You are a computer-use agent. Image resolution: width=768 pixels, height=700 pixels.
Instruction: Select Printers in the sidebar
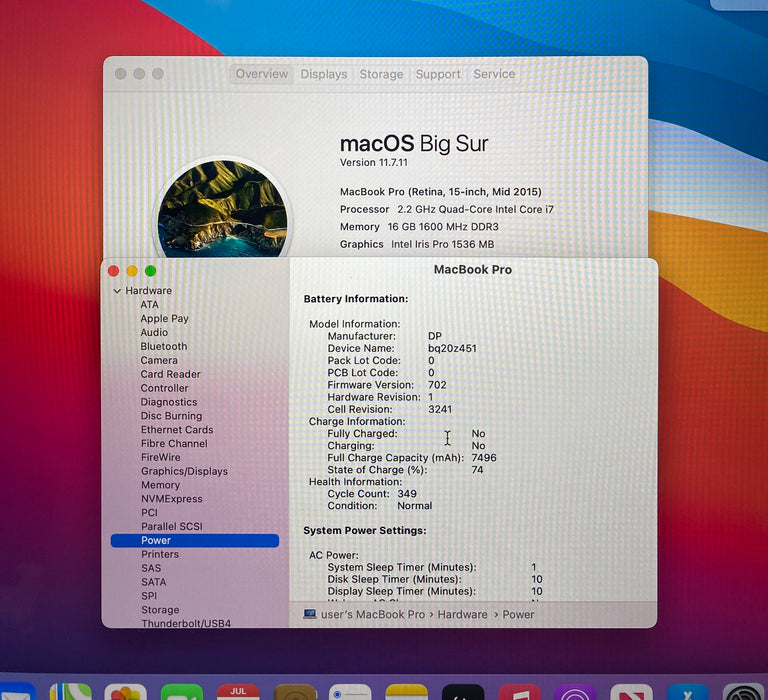tap(160, 554)
